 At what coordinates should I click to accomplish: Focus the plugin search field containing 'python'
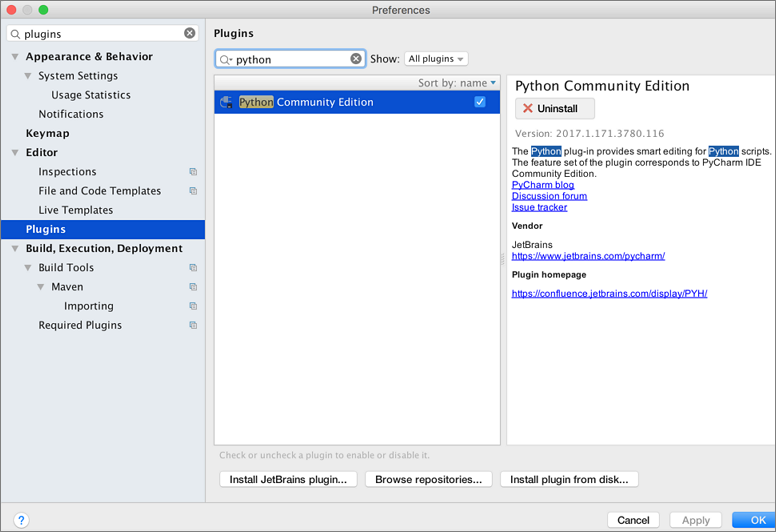pyautogui.click(x=291, y=59)
